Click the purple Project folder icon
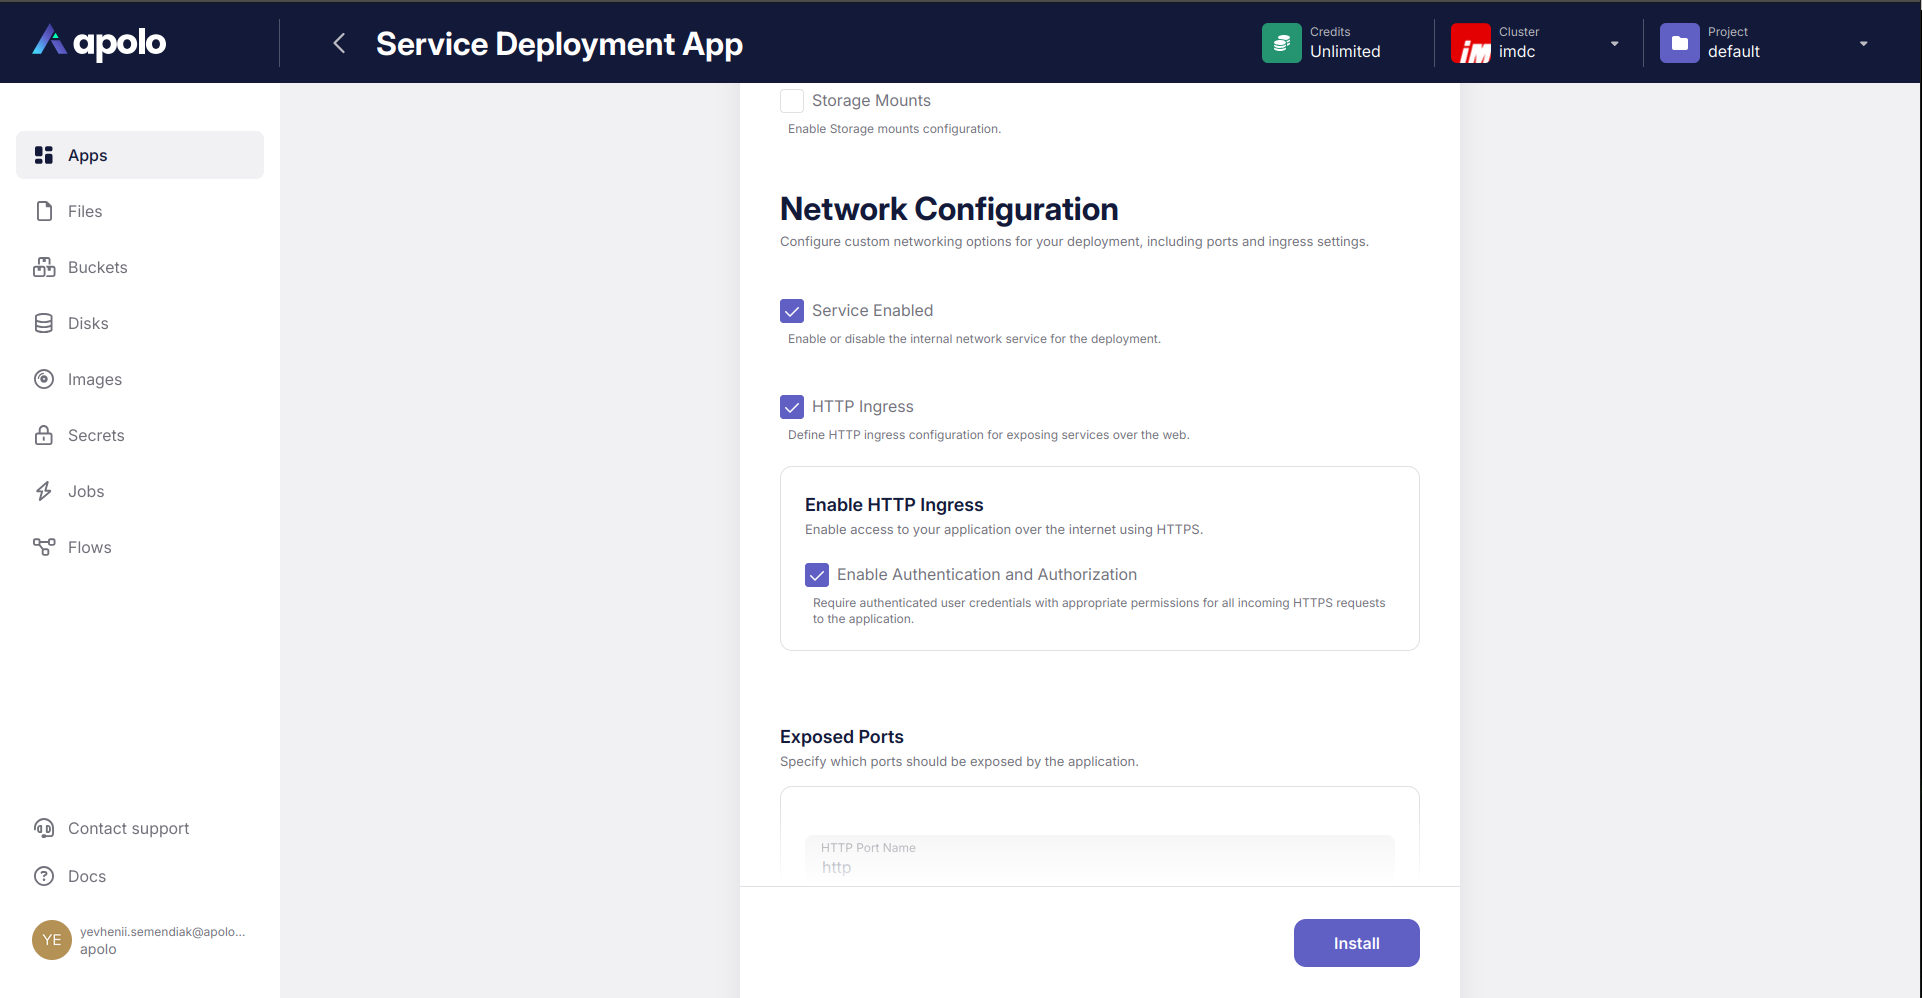 click(x=1679, y=43)
